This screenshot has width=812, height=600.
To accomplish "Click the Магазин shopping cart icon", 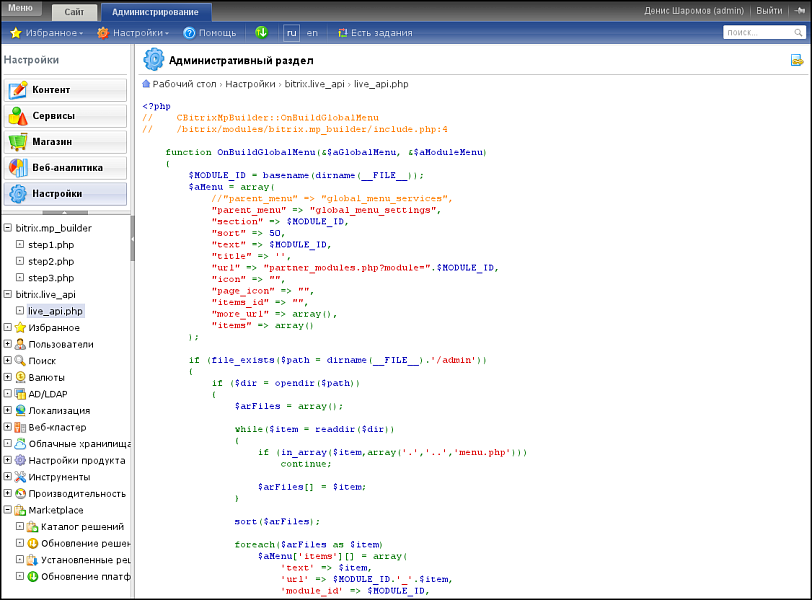I will [x=17, y=142].
